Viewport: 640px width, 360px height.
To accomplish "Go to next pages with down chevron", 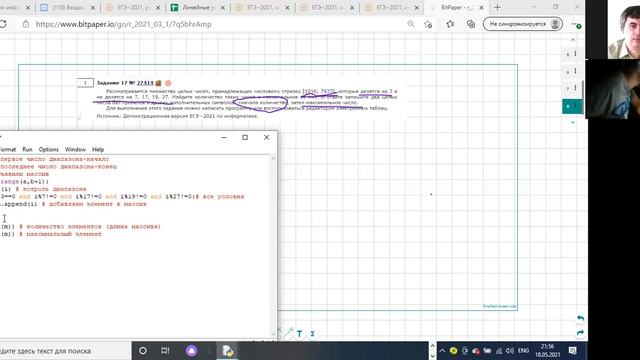I will click(x=573, y=122).
